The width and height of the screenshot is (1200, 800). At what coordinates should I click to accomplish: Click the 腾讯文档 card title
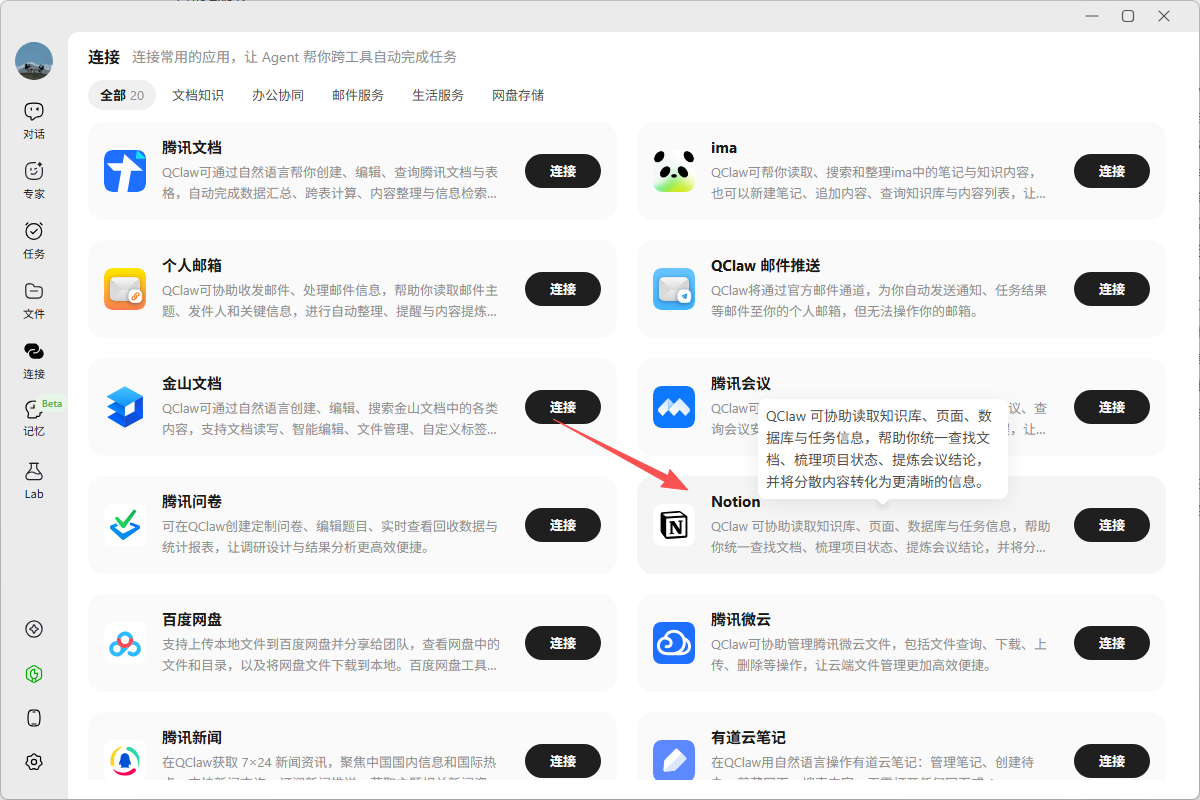[192, 147]
